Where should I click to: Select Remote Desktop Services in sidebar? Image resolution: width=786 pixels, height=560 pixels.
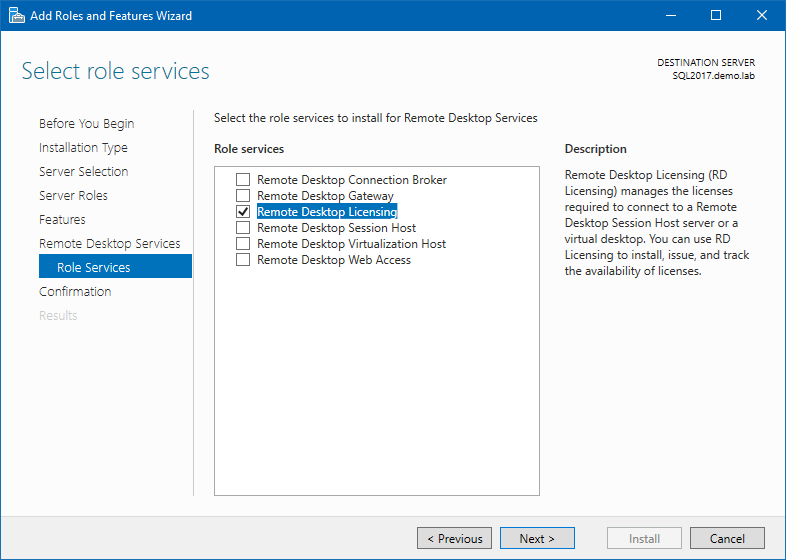pos(109,244)
